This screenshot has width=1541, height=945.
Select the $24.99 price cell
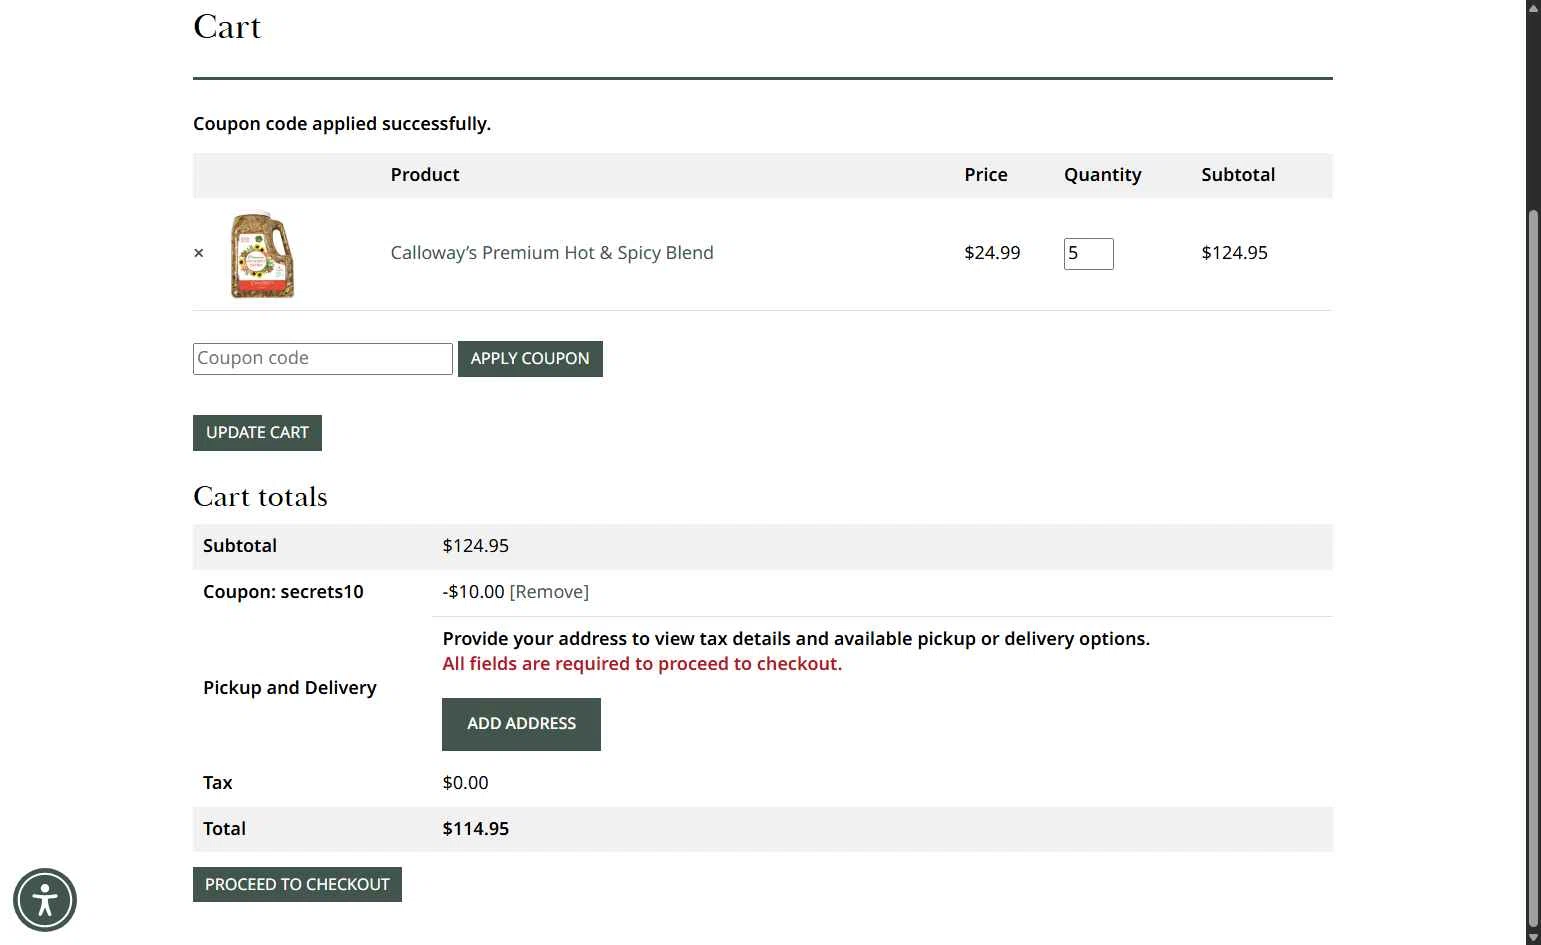[992, 253]
